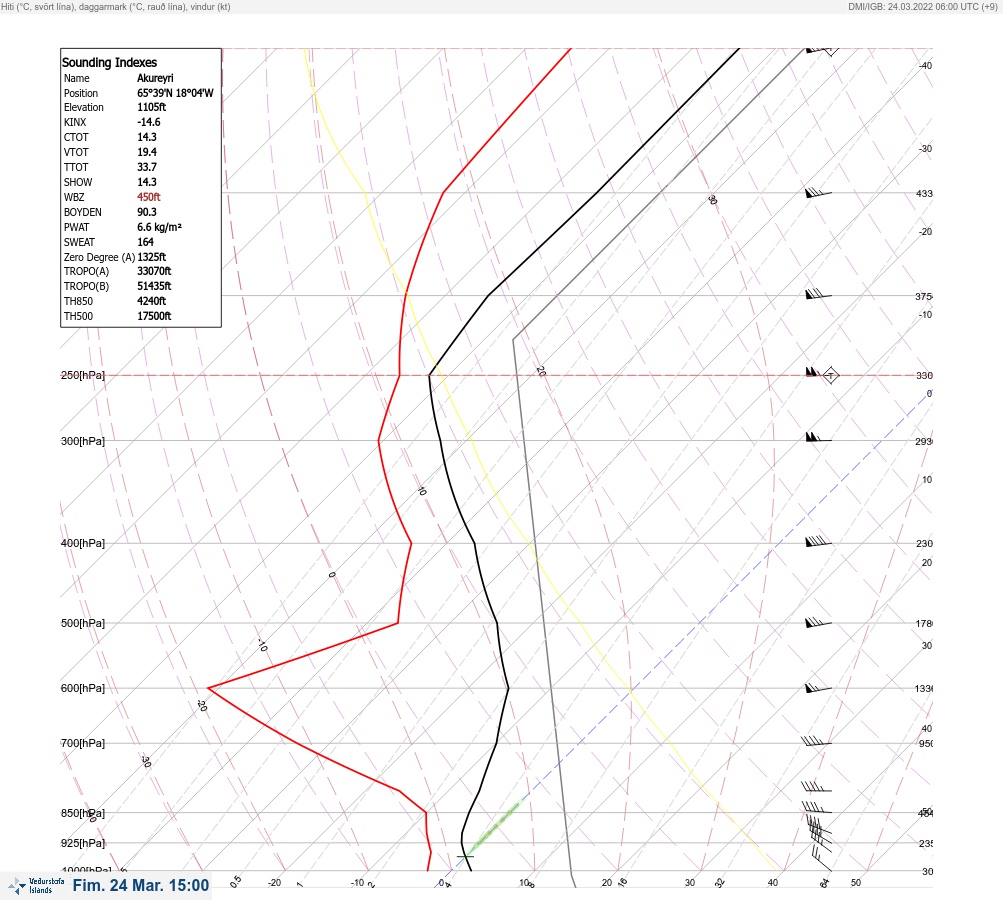The width and height of the screenshot is (1003, 900).
Task: Click the Icelandic chart legend text in the header
Action: pyautogui.click(x=116, y=6)
